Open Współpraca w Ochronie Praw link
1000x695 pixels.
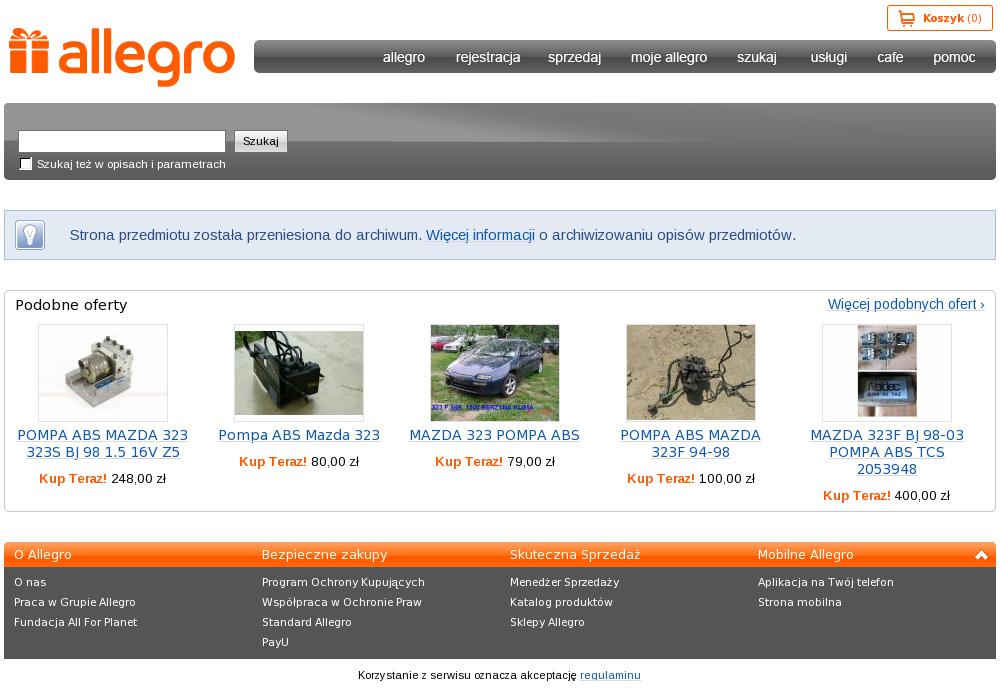[342, 602]
